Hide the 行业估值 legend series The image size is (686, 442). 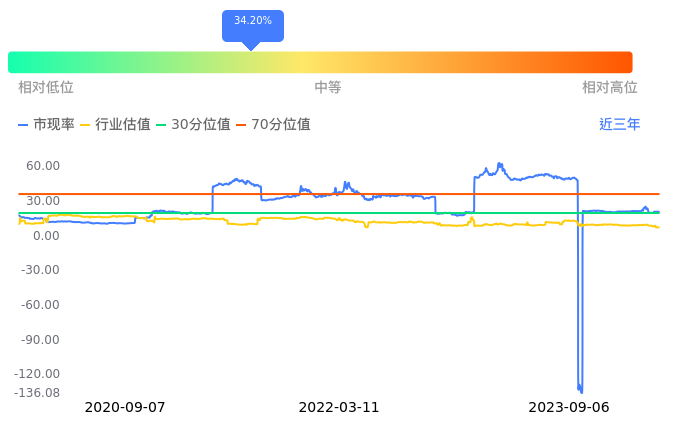115,125
